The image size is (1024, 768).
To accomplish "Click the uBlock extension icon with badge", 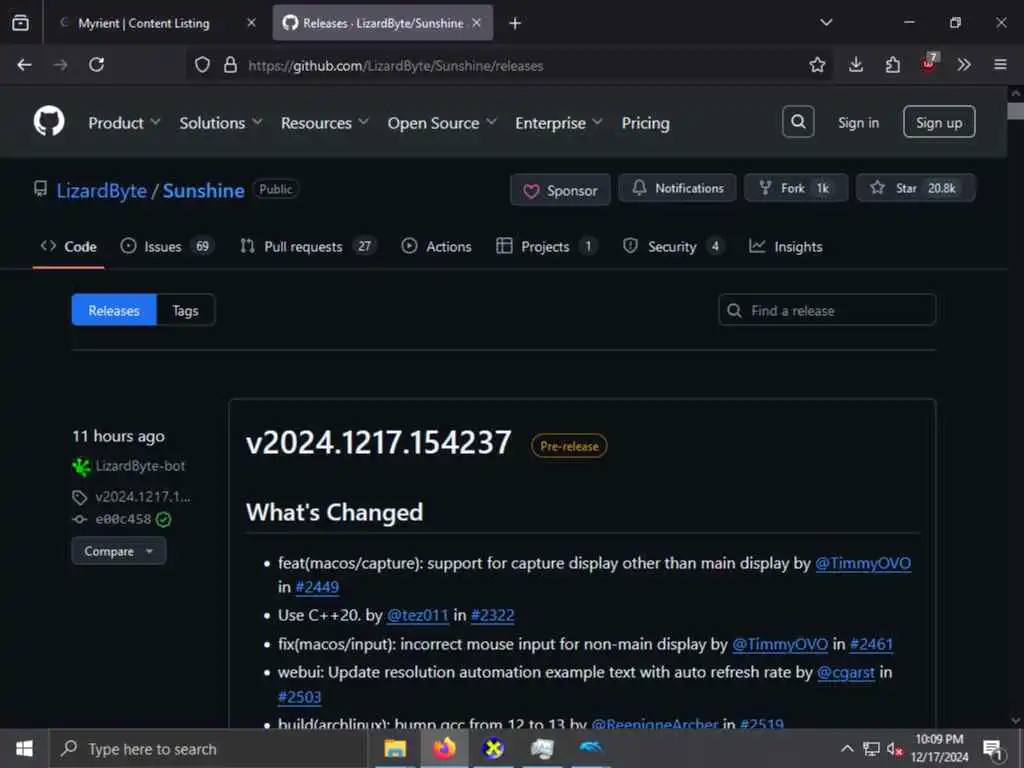I will [929, 63].
